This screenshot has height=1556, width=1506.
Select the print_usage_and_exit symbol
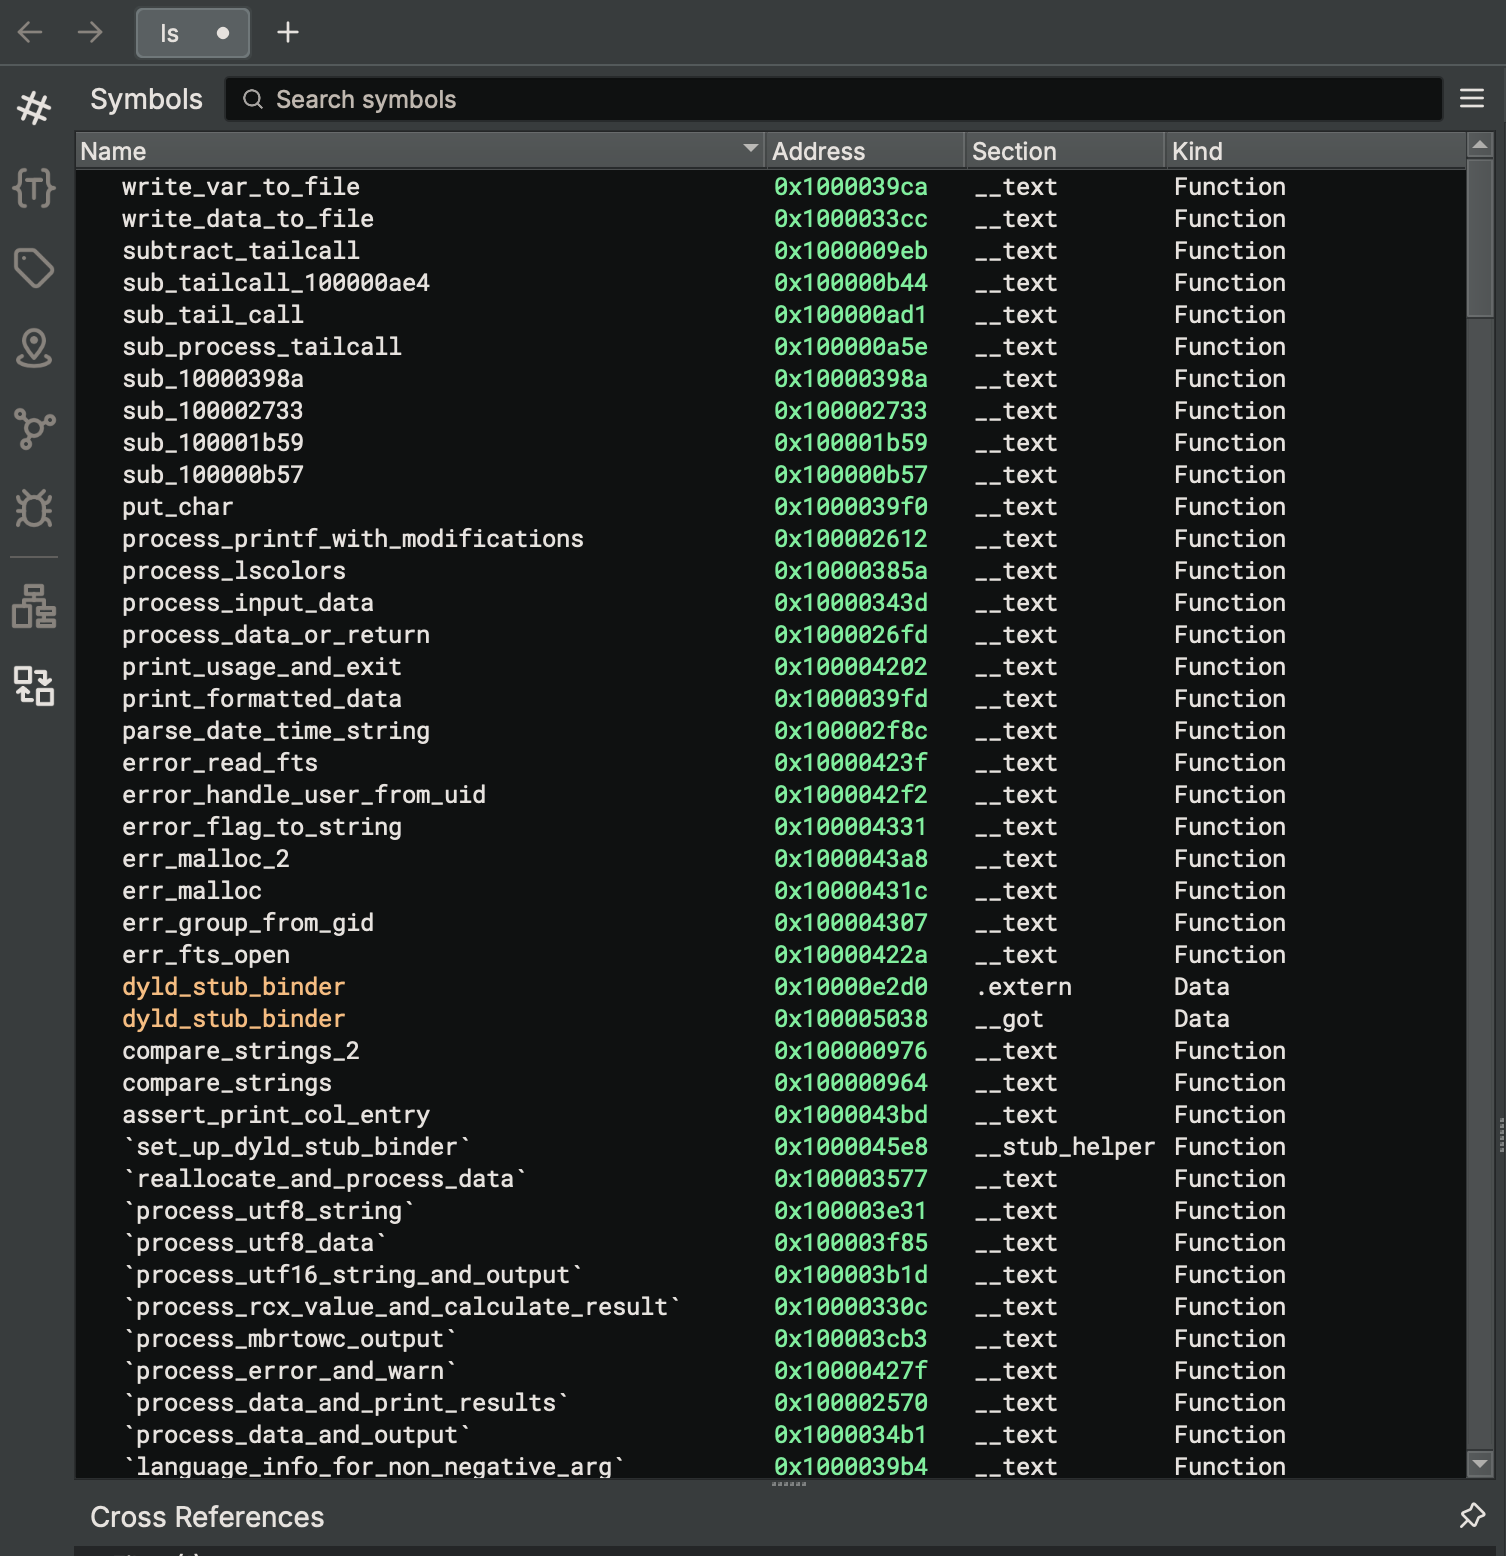pyautogui.click(x=262, y=667)
